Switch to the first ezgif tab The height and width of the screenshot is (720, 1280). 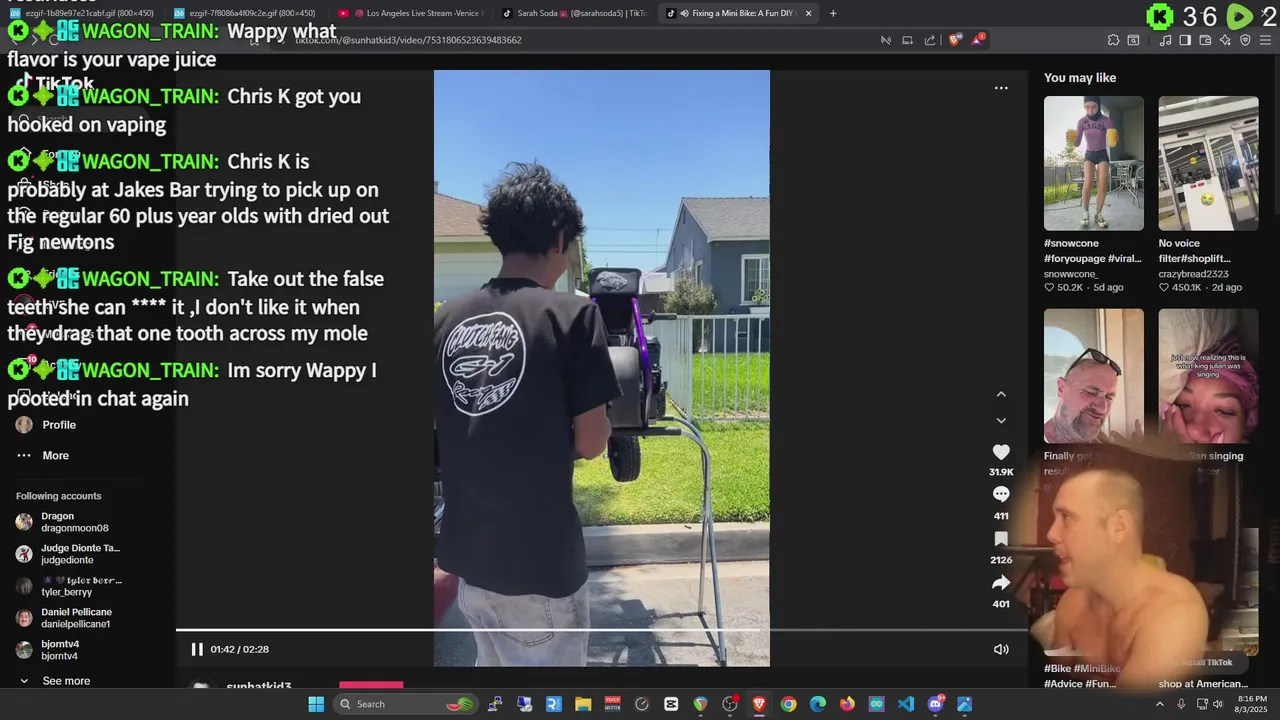[83, 13]
